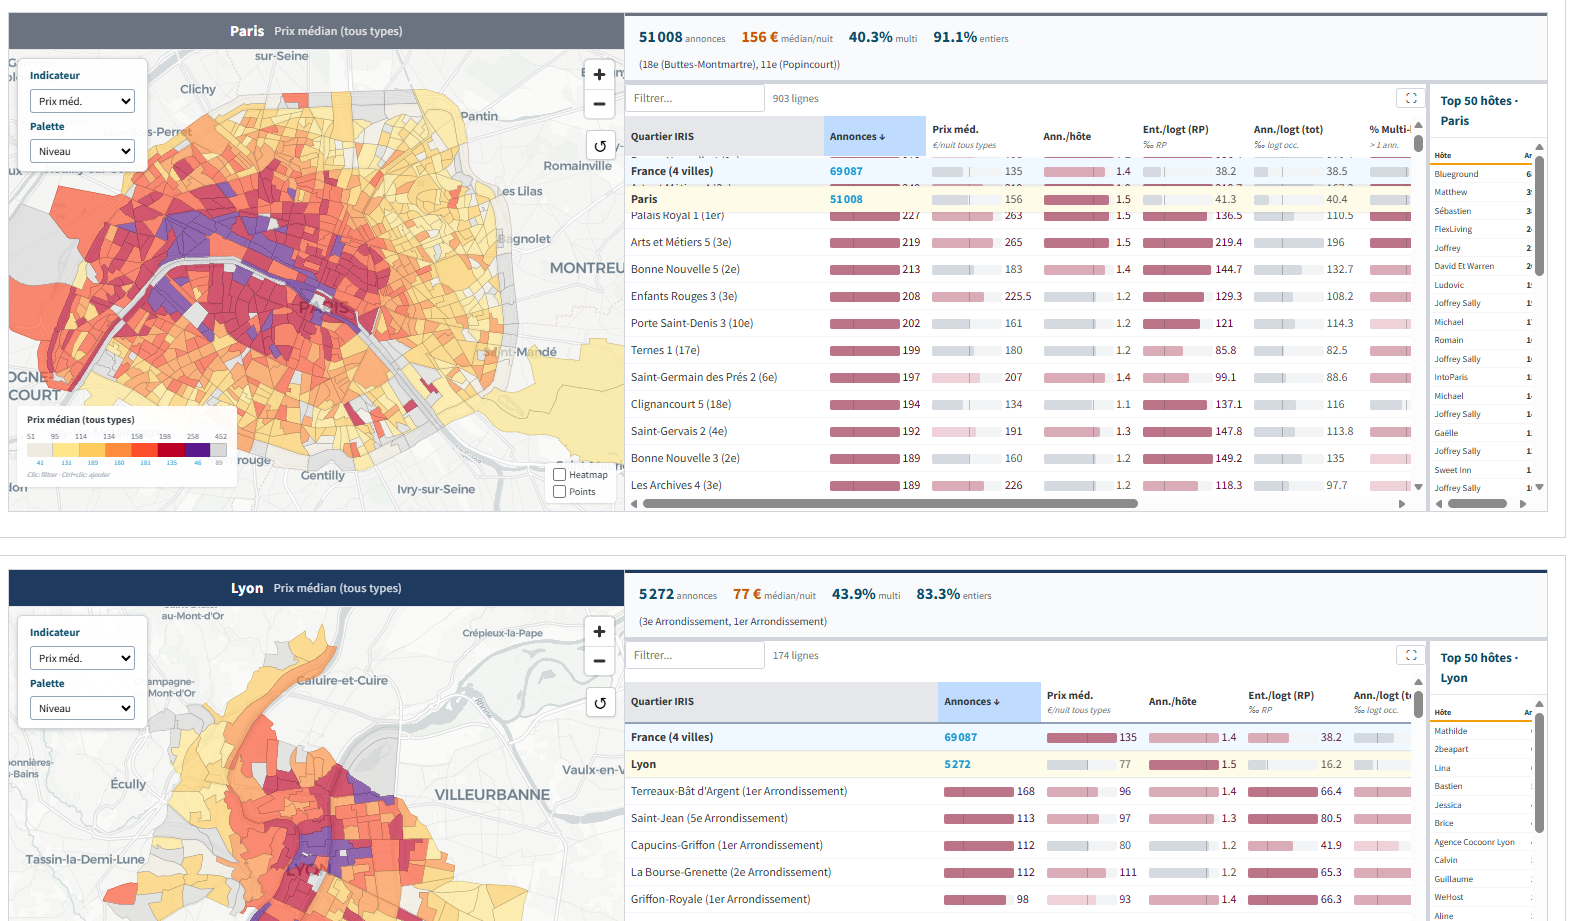Open the Paris Palette dropdown
Viewport: 1570px width, 921px height.
pyautogui.click(x=82, y=152)
